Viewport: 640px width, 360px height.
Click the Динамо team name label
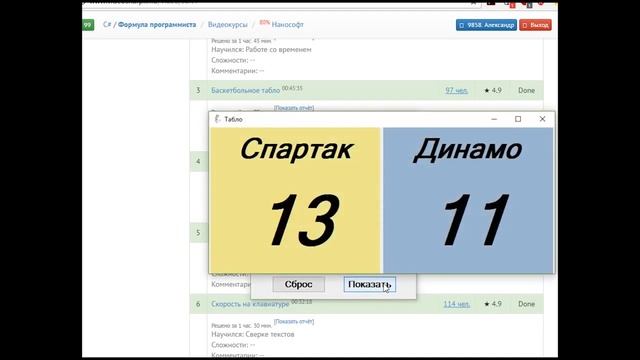pyautogui.click(x=468, y=149)
